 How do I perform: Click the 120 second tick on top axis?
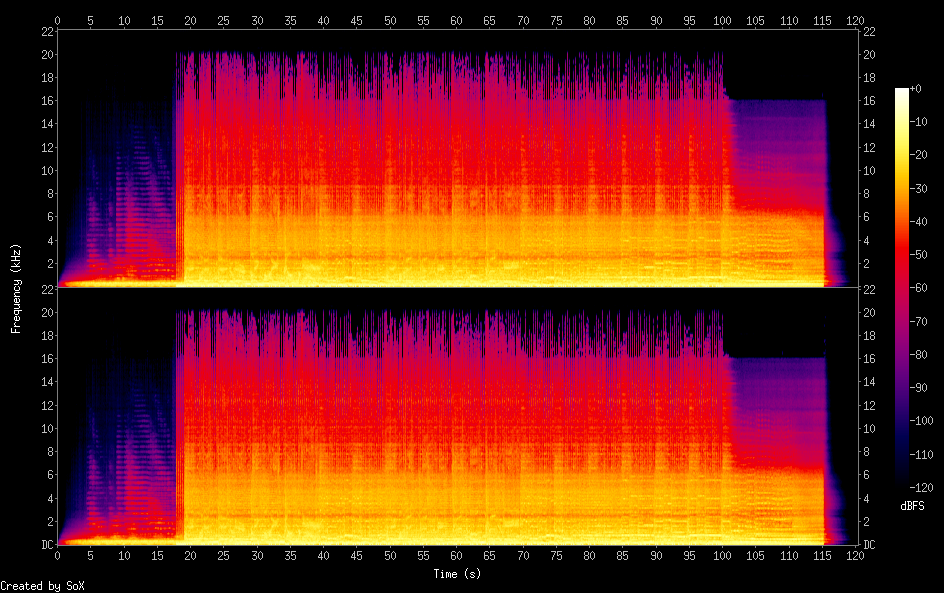(855, 20)
